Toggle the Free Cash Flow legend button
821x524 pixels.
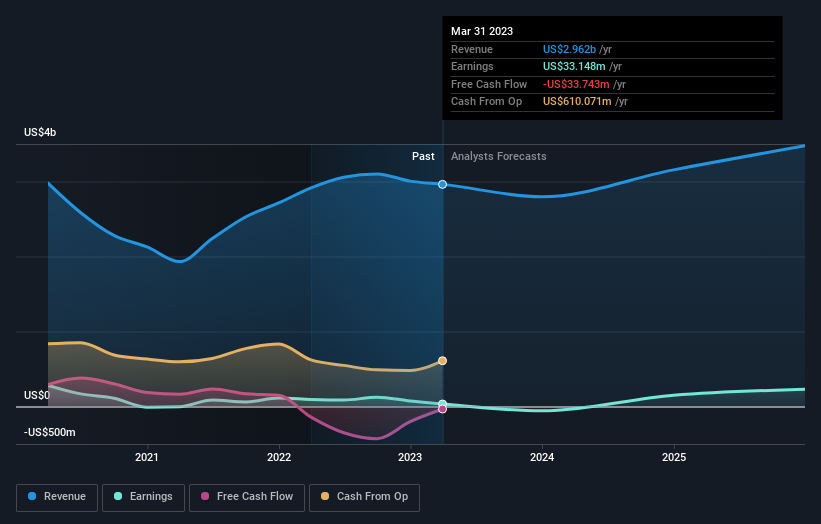pos(247,497)
